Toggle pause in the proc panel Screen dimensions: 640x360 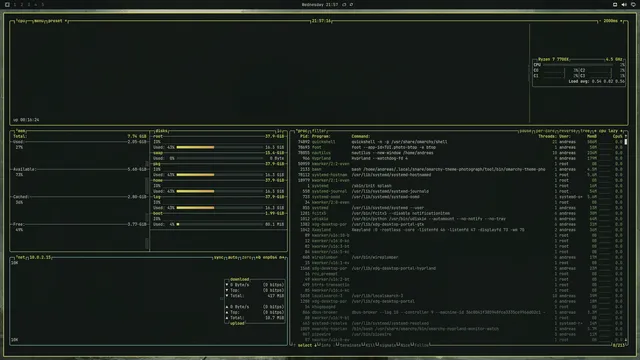(525, 131)
